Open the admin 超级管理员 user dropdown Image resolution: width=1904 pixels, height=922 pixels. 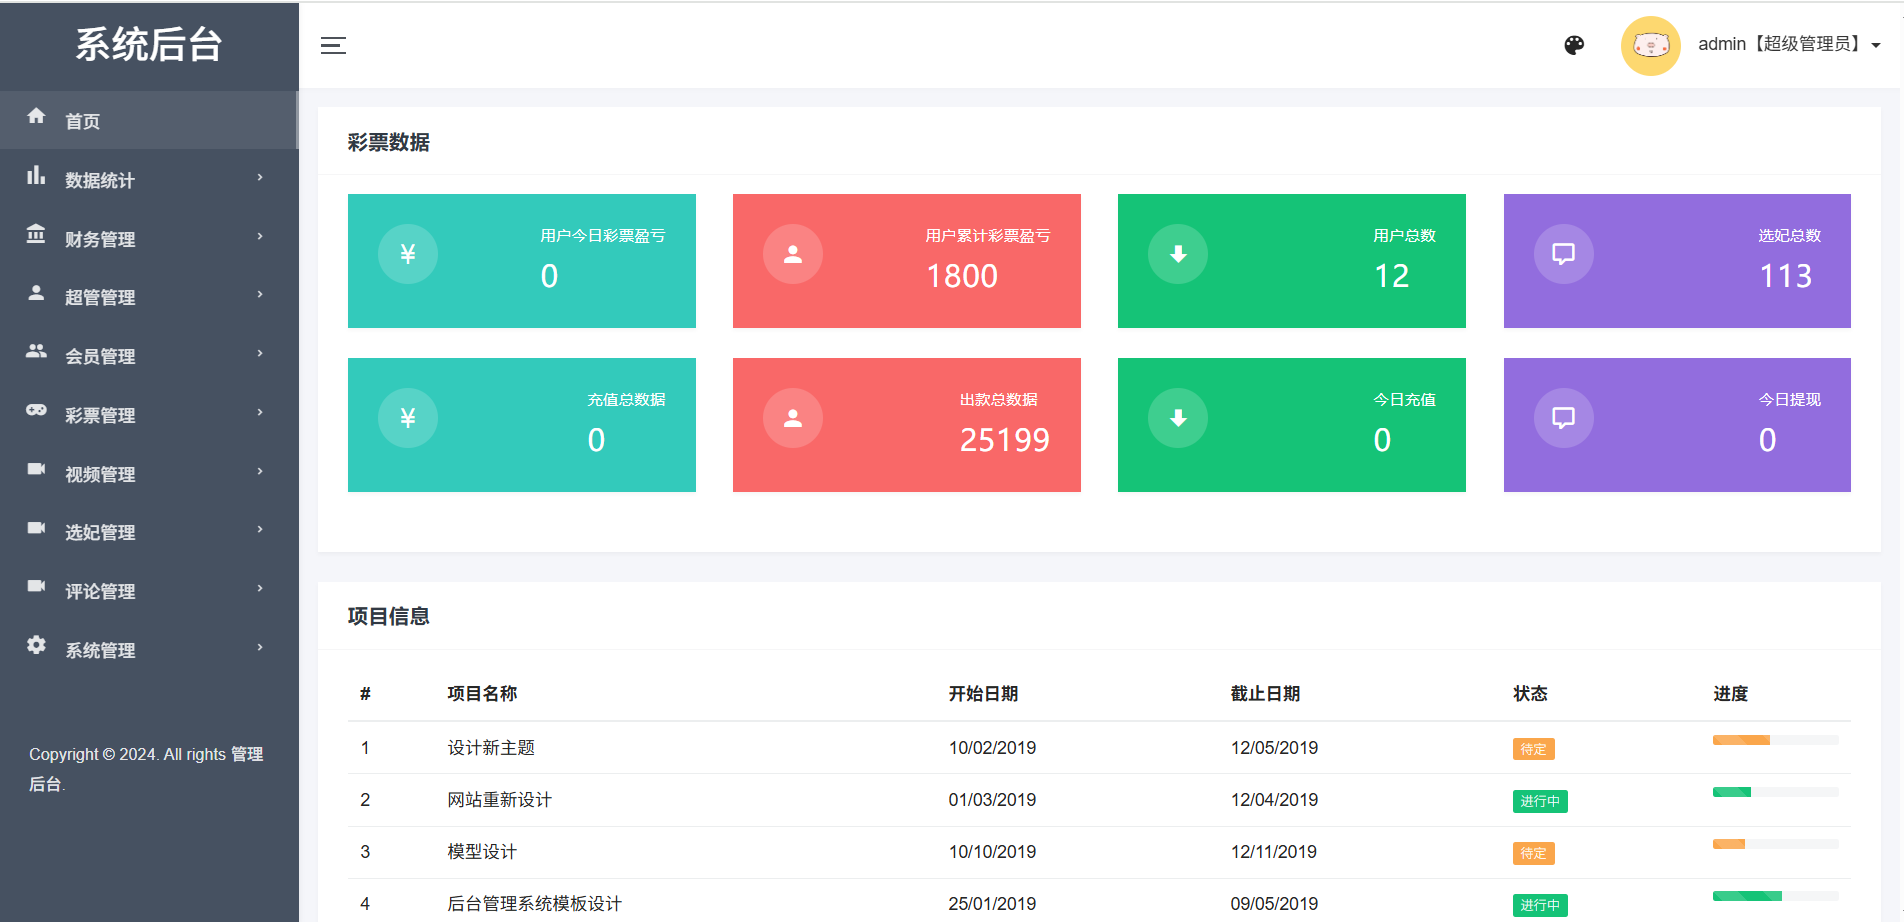point(1788,45)
